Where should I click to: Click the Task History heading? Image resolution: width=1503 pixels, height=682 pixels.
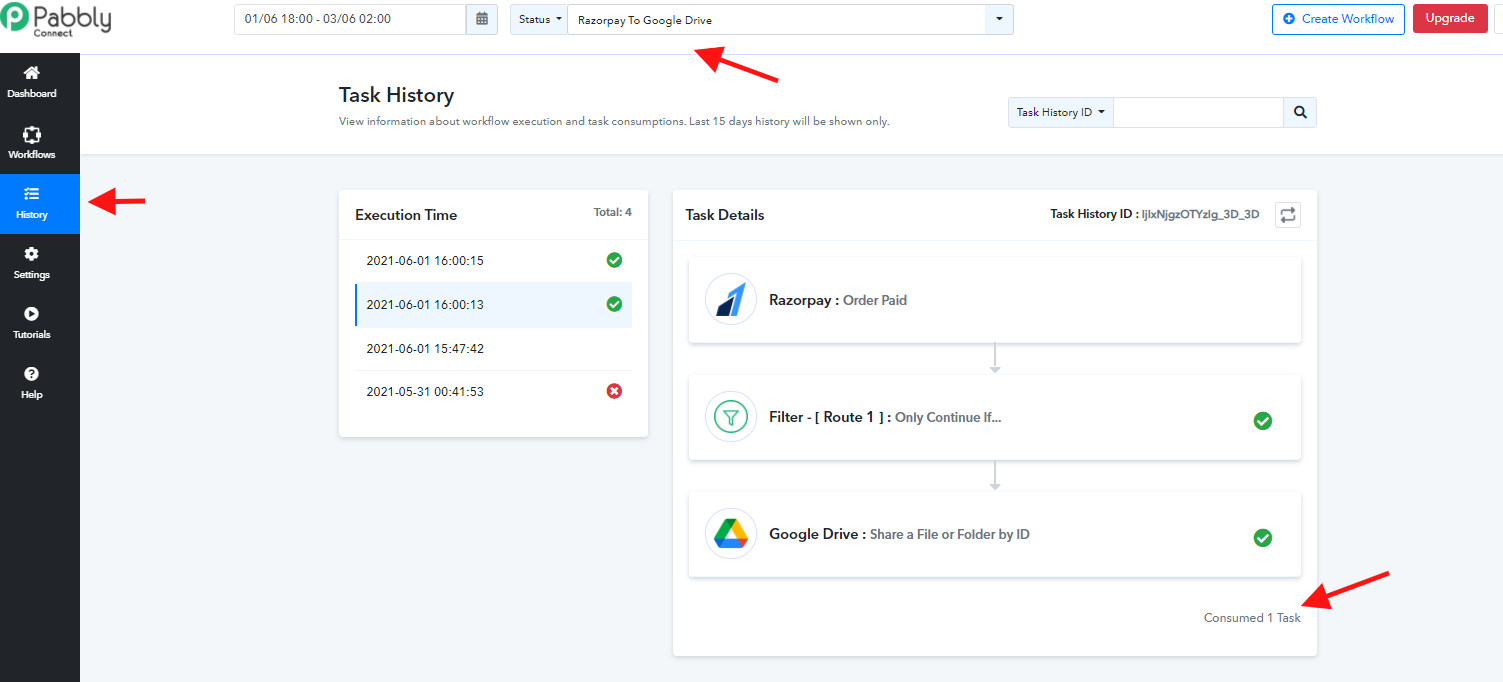pyautogui.click(x=396, y=95)
